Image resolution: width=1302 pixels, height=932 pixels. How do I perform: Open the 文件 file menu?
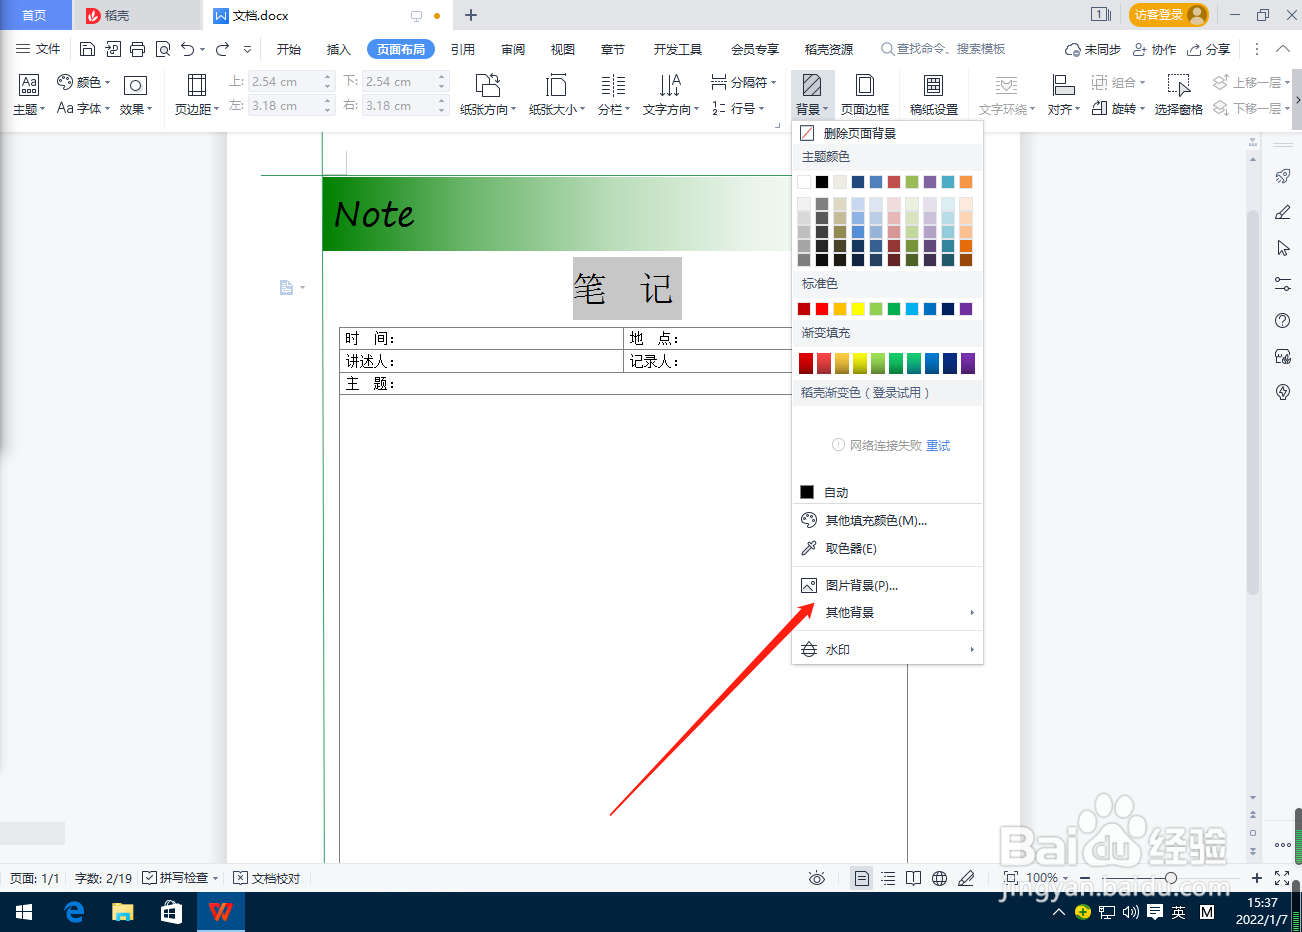click(x=38, y=49)
